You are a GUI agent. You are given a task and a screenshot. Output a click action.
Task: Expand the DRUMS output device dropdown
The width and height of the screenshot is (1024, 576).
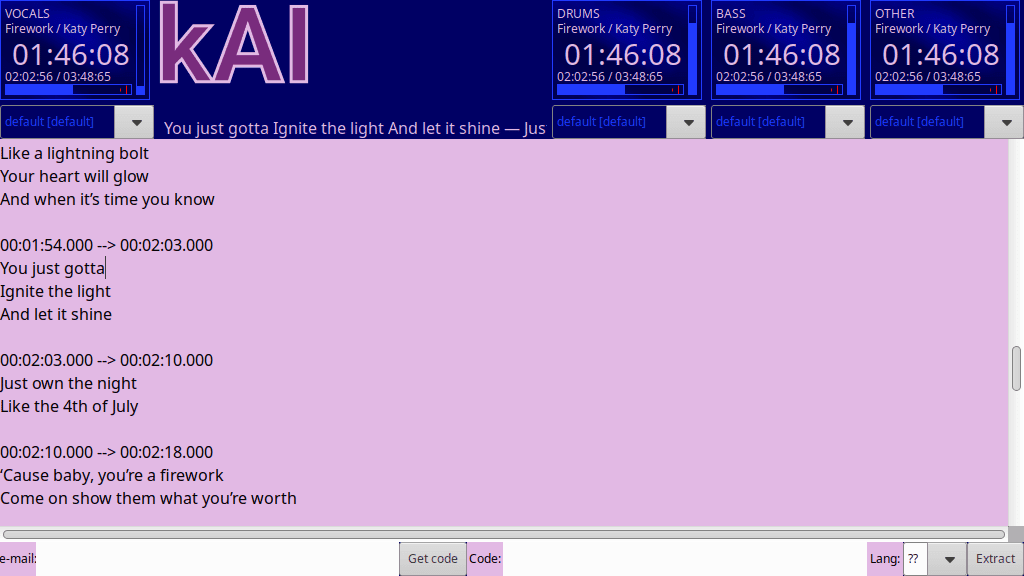click(686, 122)
